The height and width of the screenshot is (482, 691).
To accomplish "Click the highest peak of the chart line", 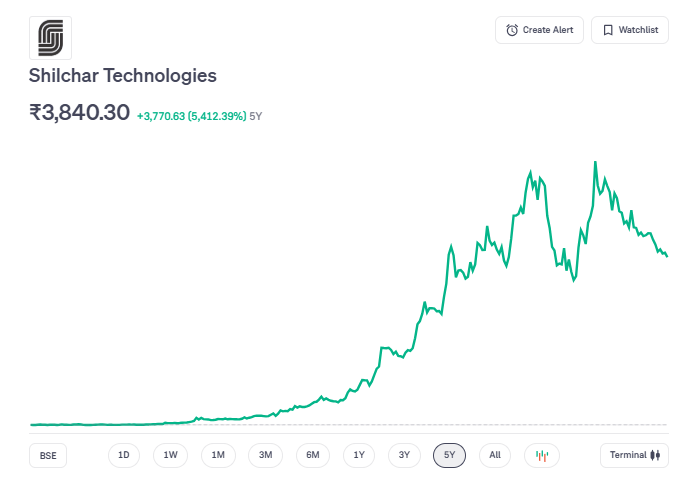I will coord(596,162).
